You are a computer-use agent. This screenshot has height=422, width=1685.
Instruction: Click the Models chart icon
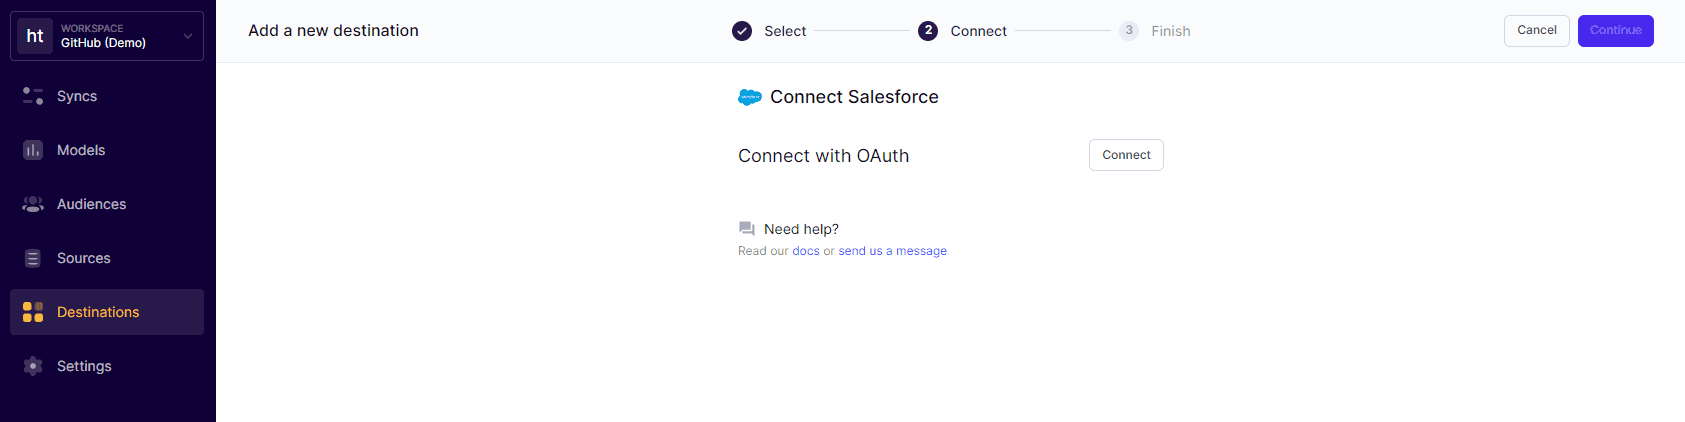pos(33,150)
